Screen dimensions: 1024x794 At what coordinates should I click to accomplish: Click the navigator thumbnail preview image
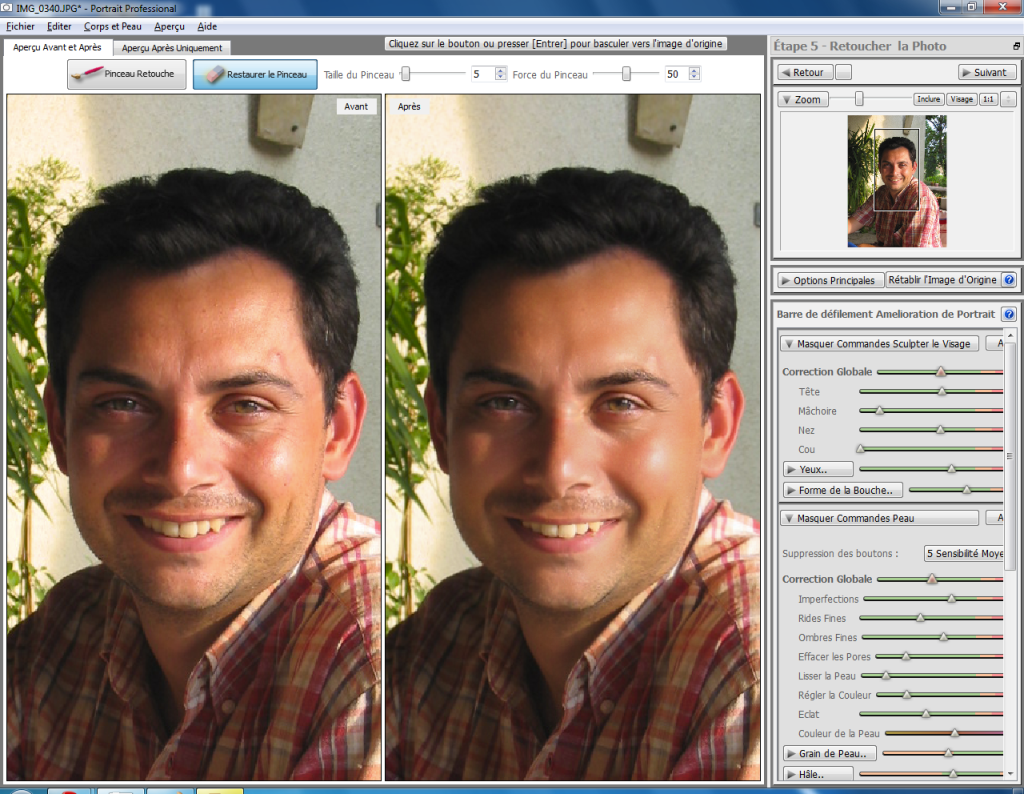pos(896,181)
